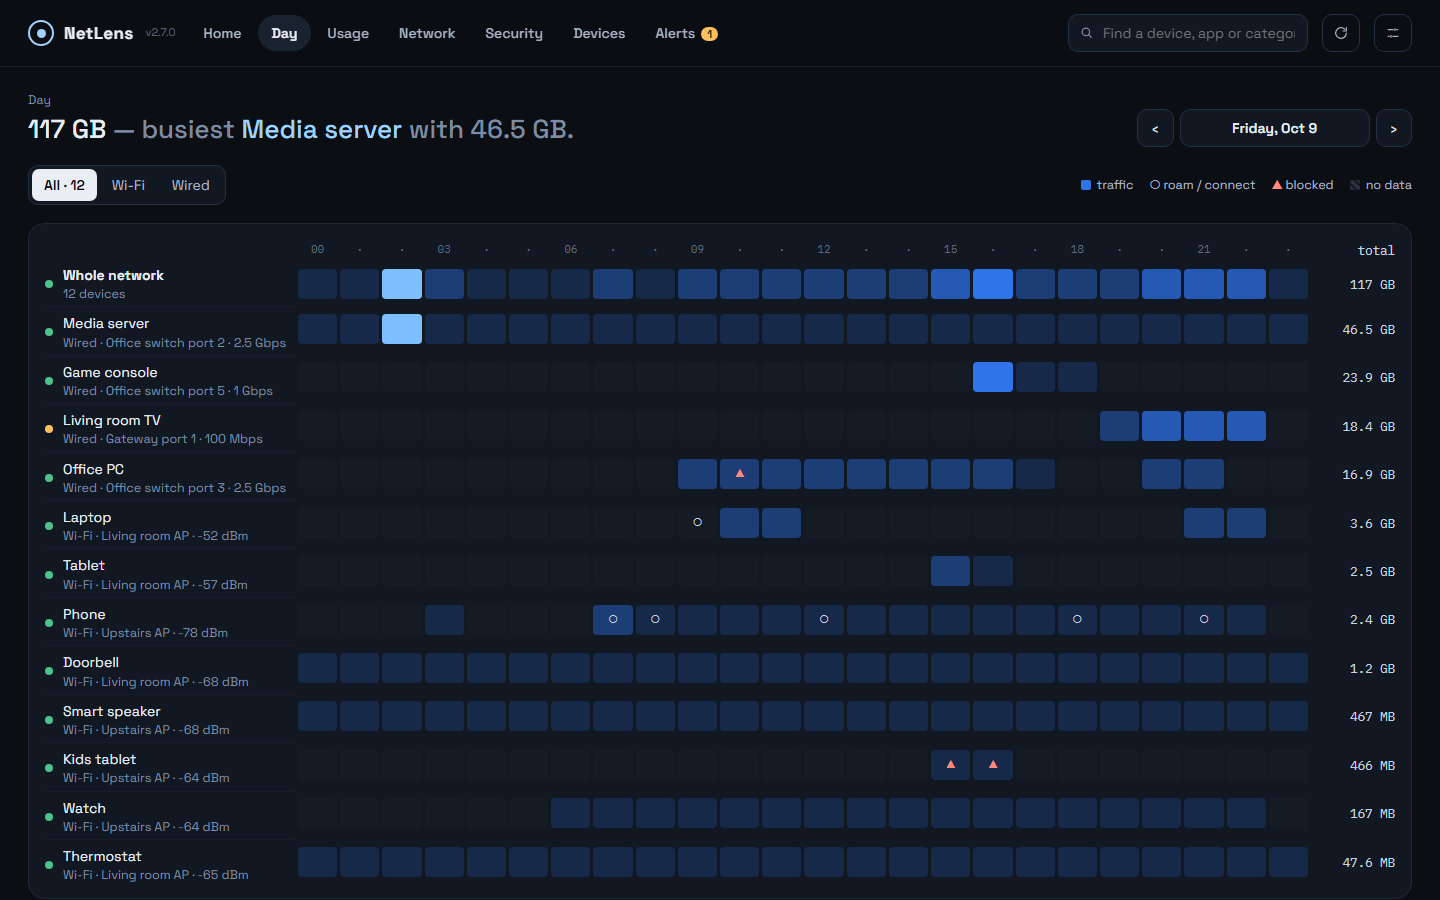This screenshot has height=900, width=1440.
Task: Click Media server bright cell at hour 02
Action: 402,329
